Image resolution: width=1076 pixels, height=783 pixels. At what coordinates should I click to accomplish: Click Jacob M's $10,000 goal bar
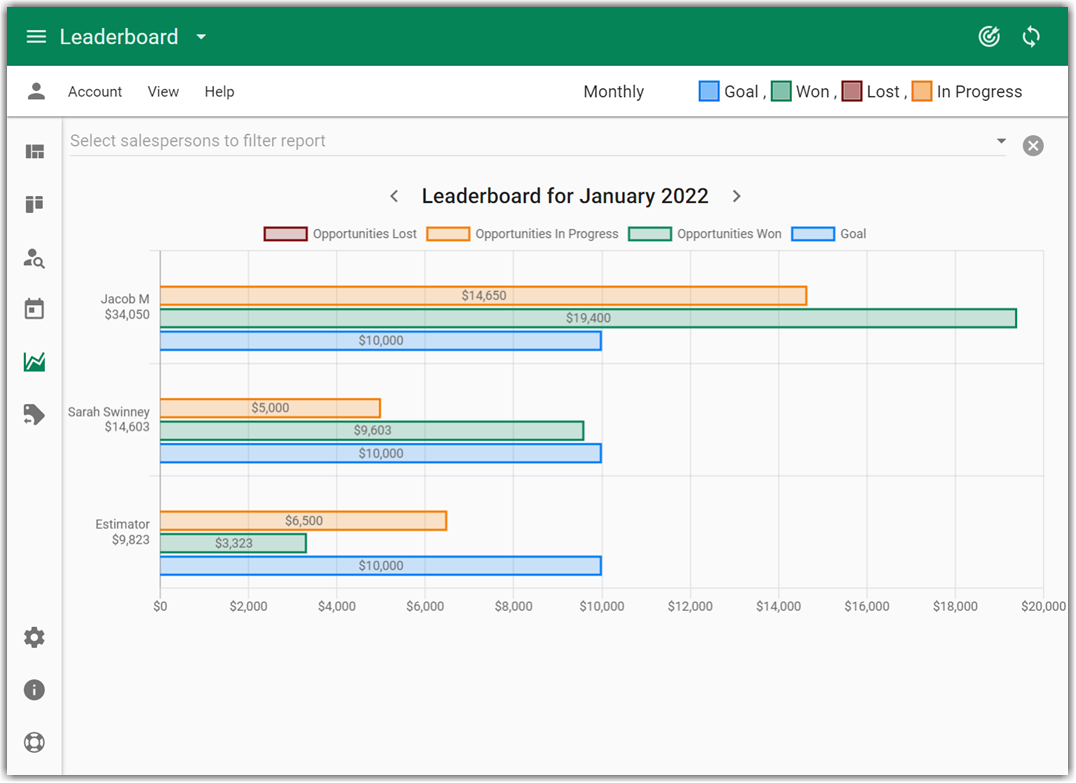[x=381, y=341]
